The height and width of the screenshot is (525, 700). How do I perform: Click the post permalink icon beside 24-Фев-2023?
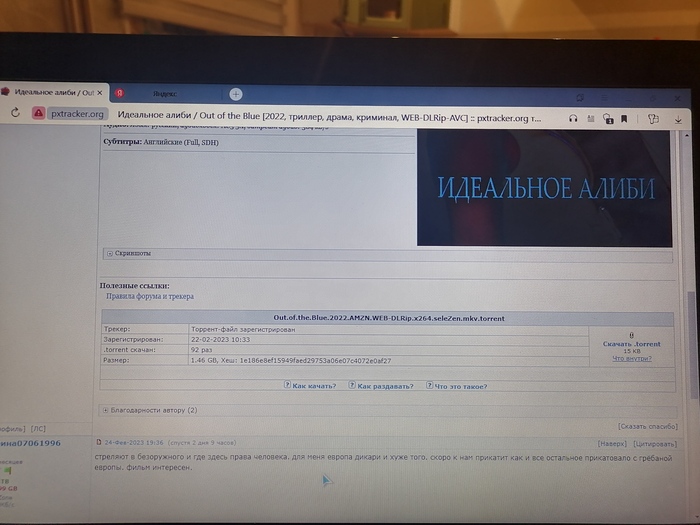coord(99,442)
